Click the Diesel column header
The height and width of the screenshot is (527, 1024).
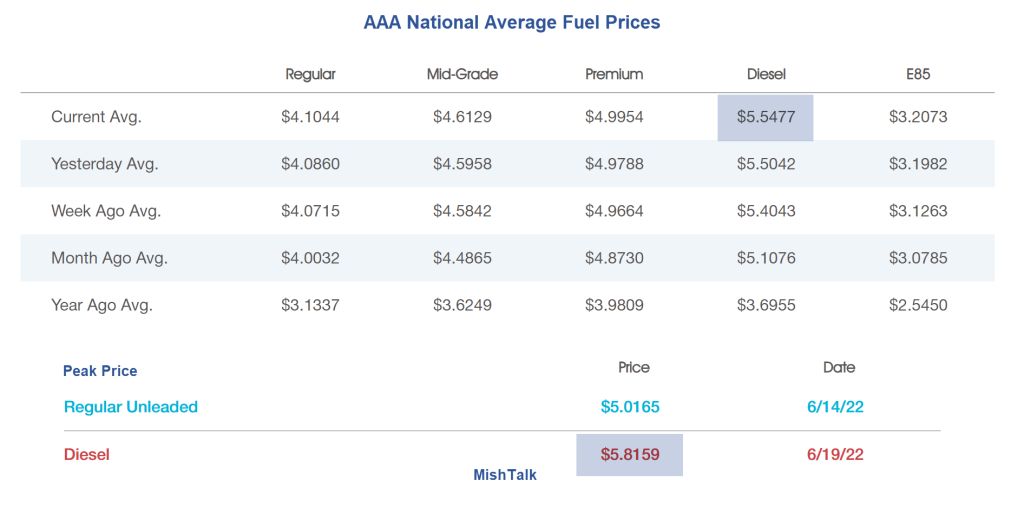tap(766, 74)
